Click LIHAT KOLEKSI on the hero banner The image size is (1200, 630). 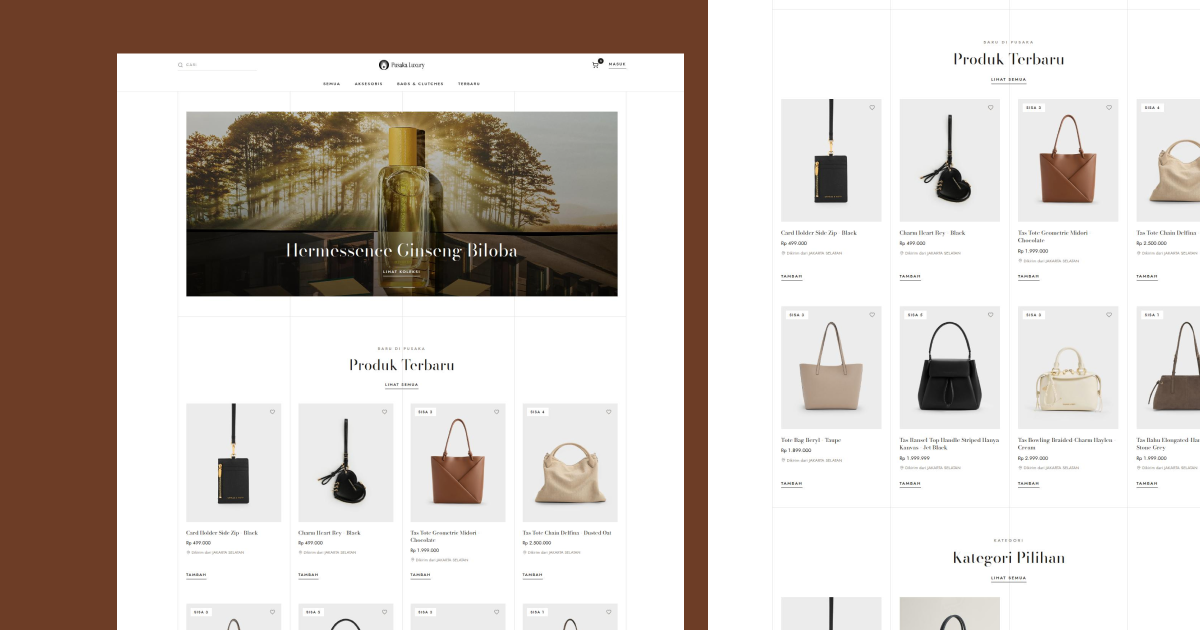(402, 271)
